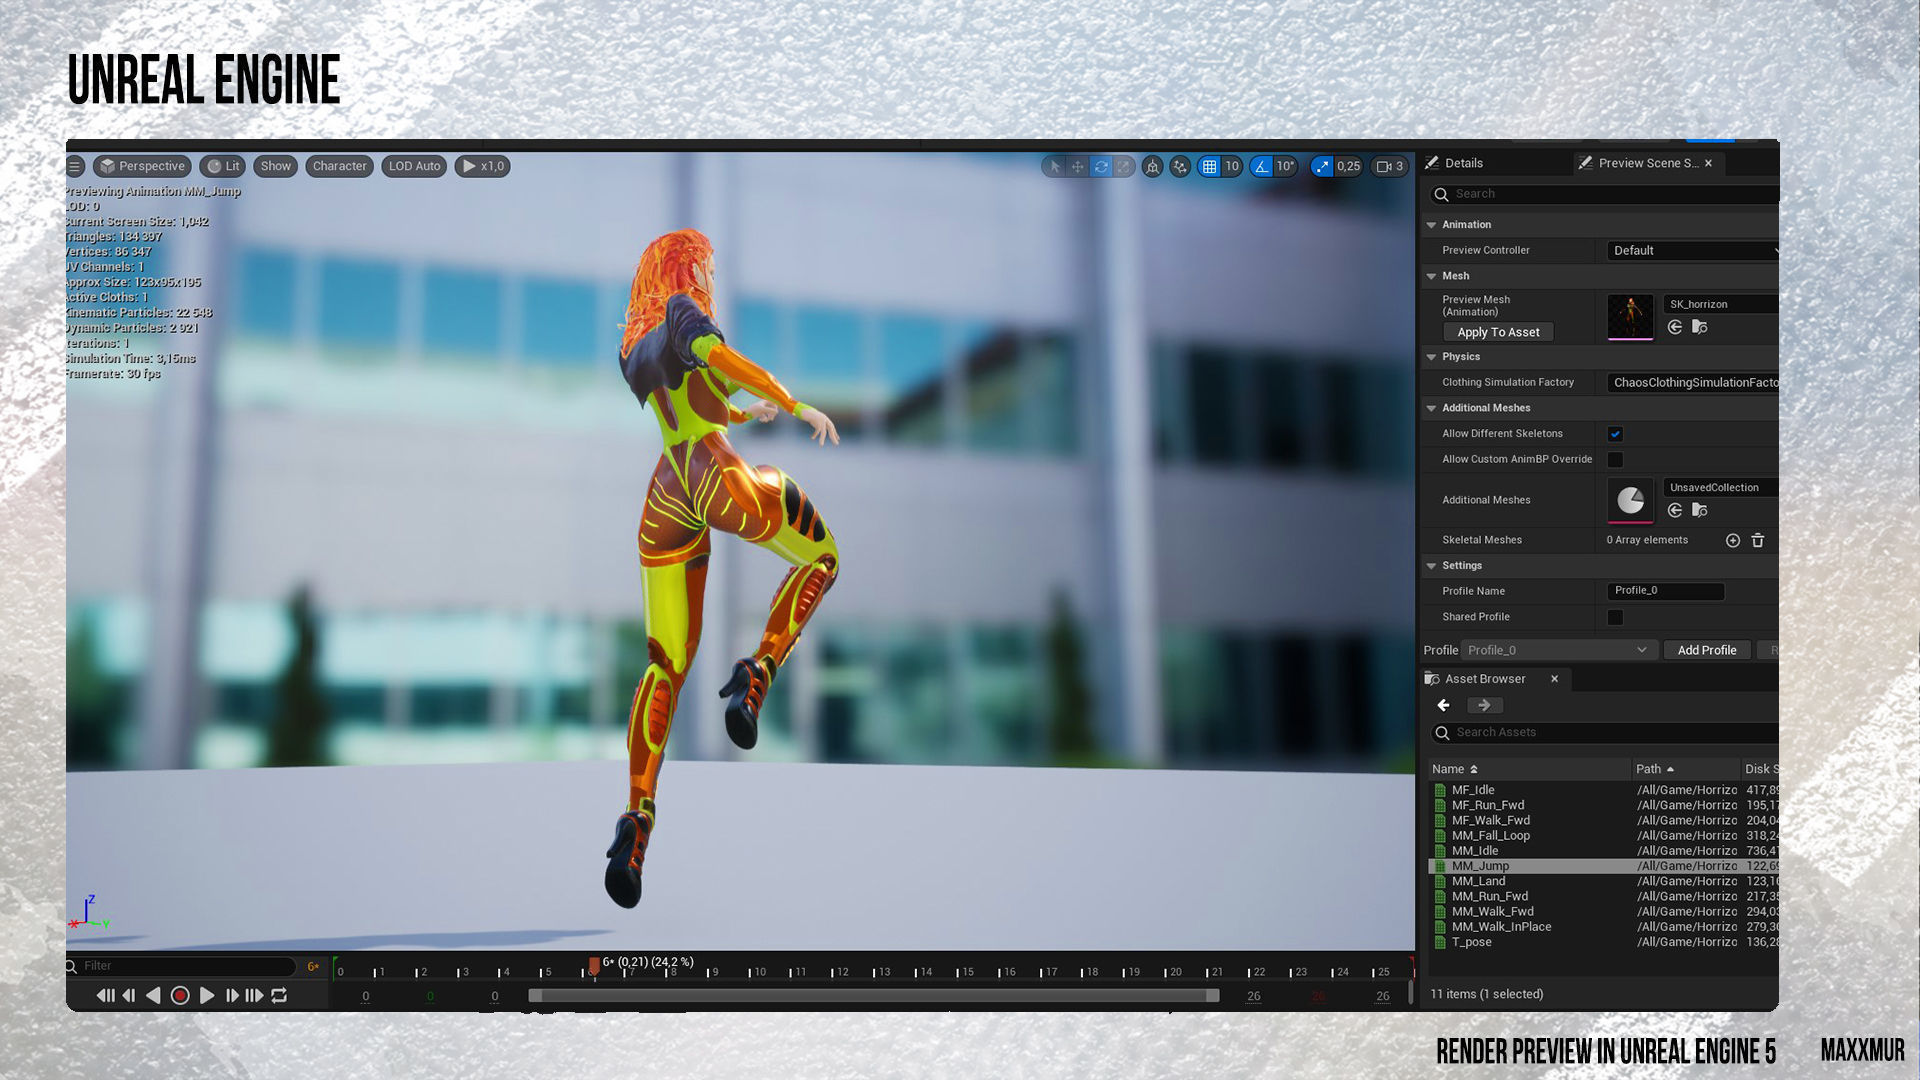Open the Show menu in viewport
The image size is (1920, 1080).
275,166
